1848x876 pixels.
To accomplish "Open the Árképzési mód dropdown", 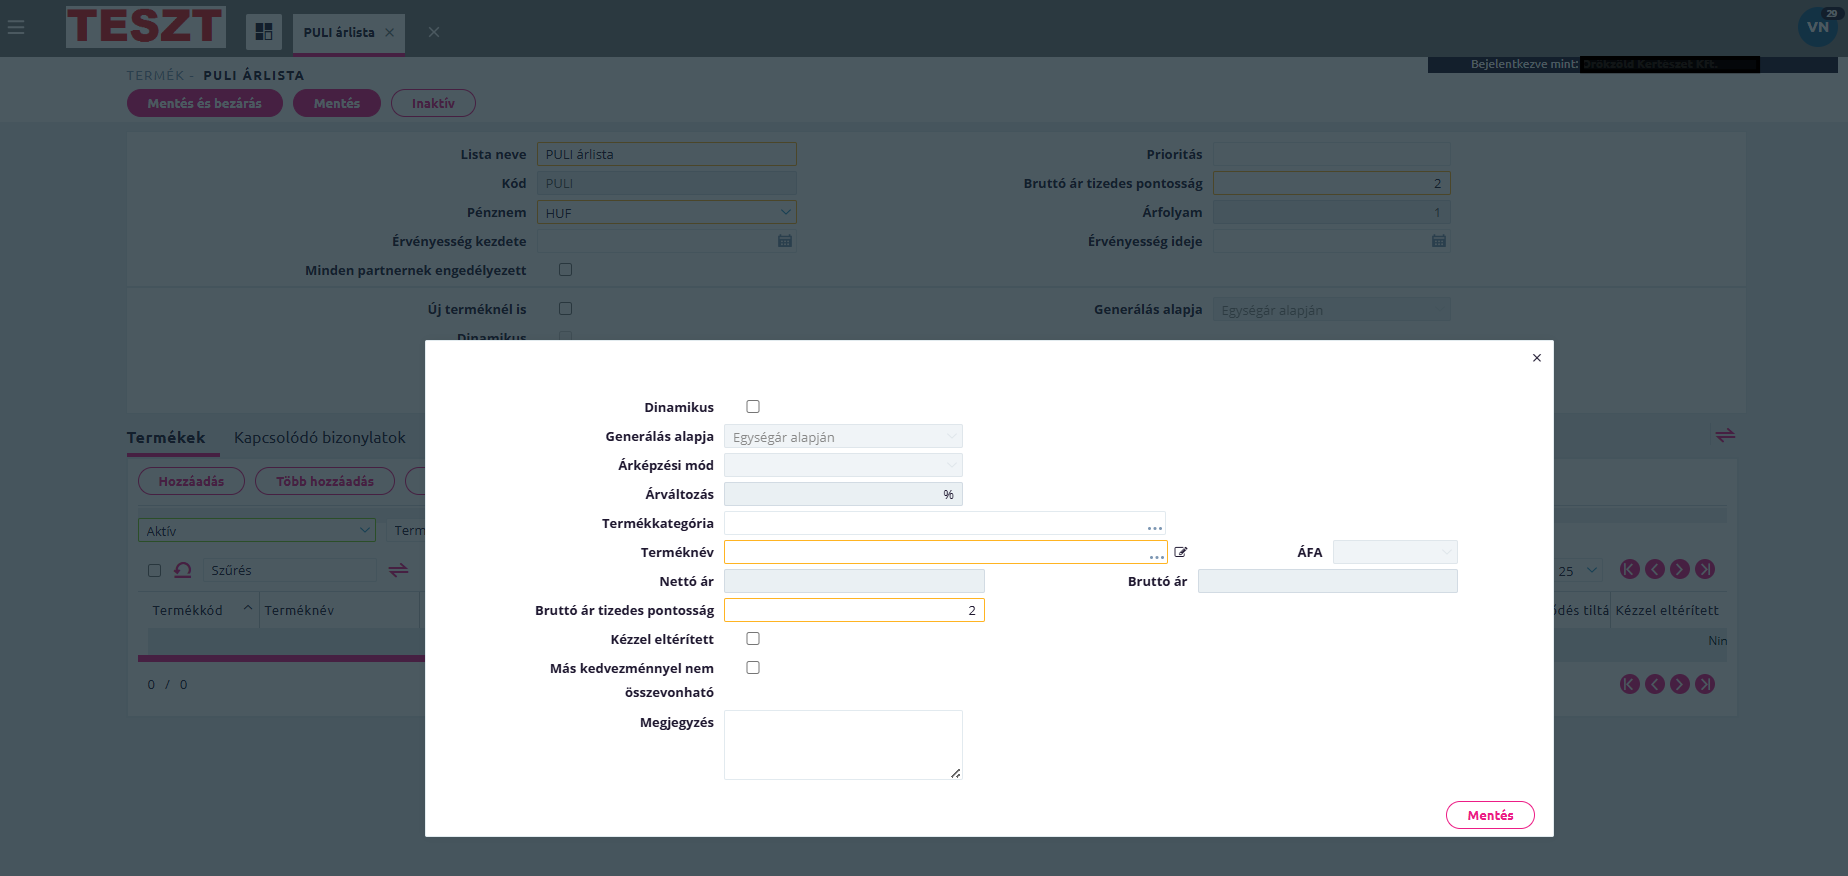I will point(843,465).
